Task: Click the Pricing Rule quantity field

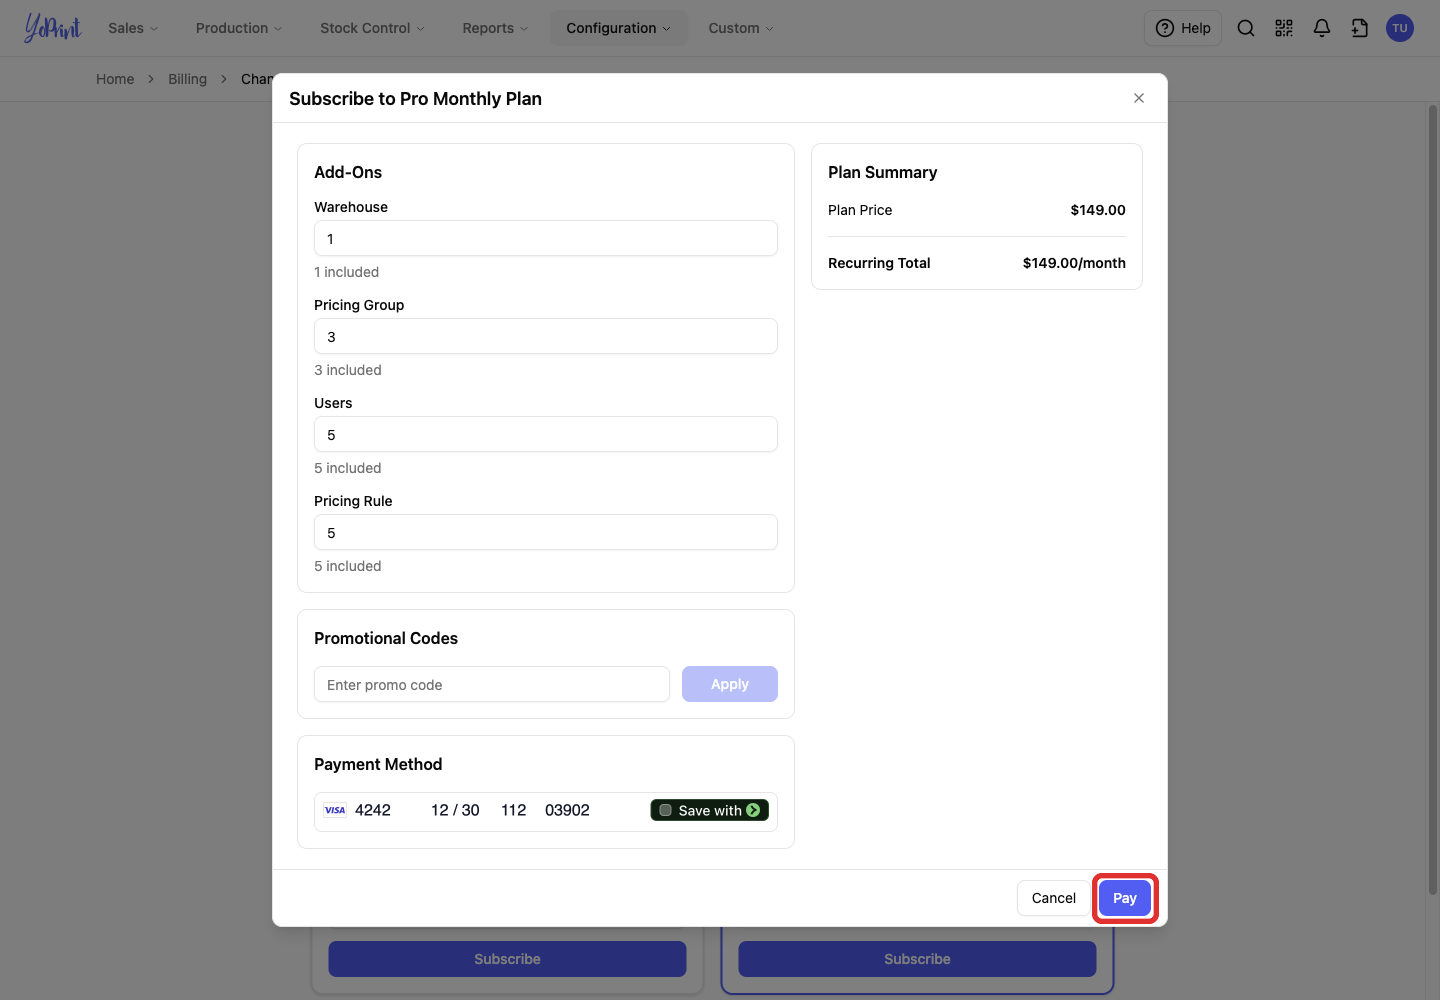Action: (546, 532)
